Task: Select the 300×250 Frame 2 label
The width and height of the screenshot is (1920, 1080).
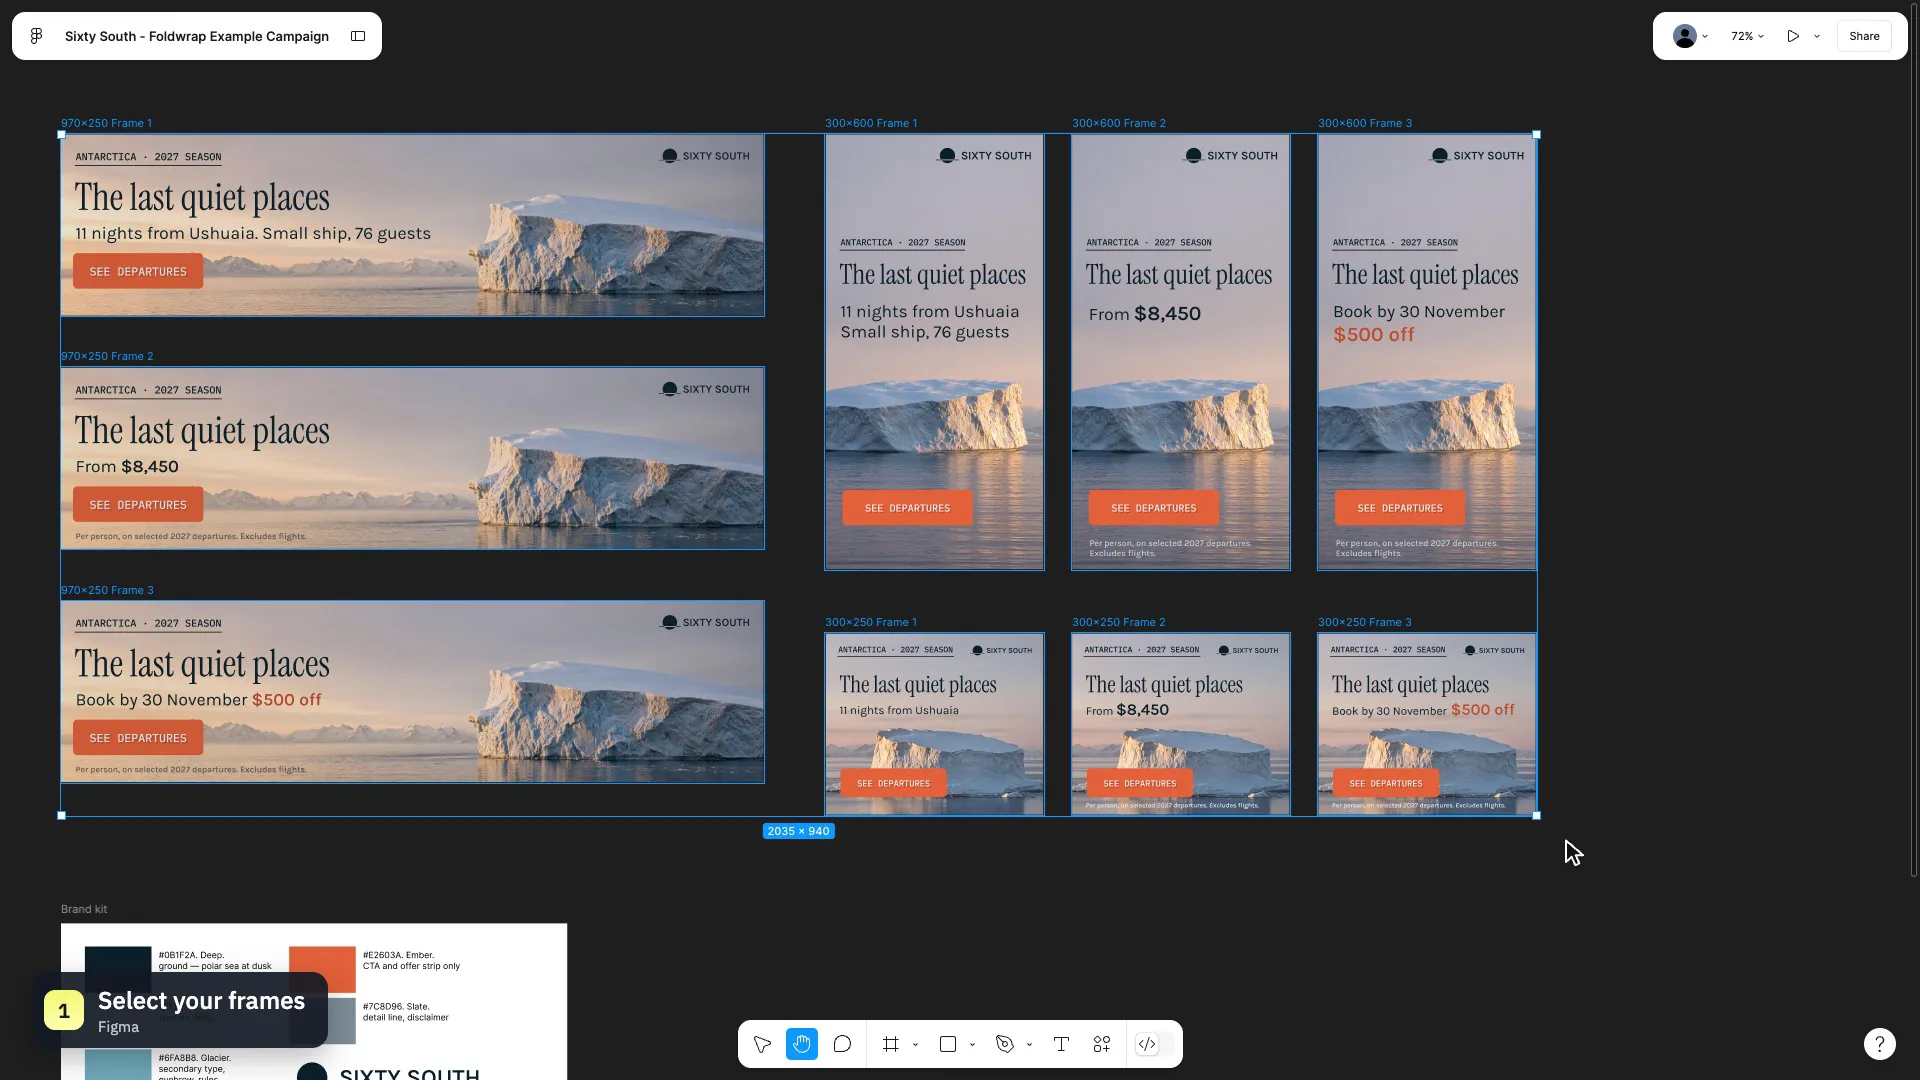Action: 1119,622
